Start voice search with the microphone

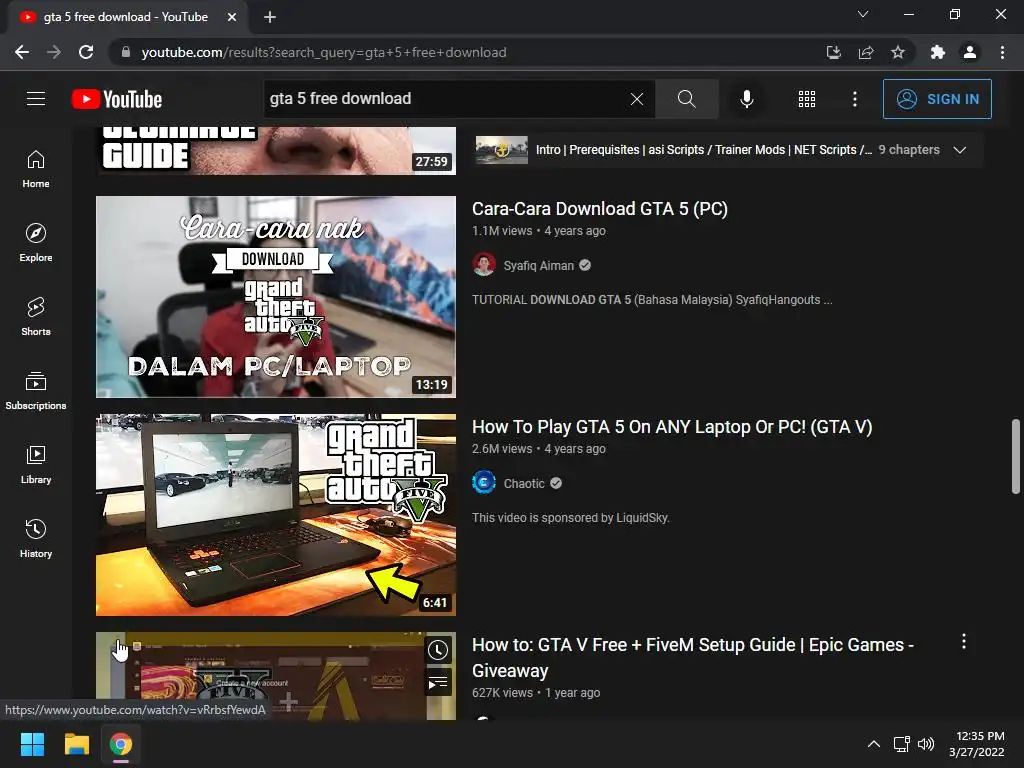point(746,99)
